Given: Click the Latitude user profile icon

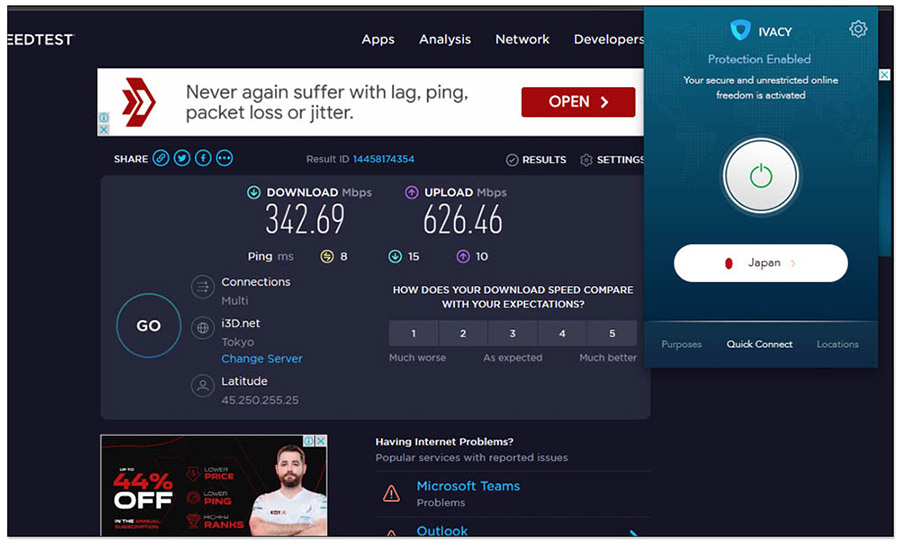Looking at the screenshot, I should [x=203, y=386].
